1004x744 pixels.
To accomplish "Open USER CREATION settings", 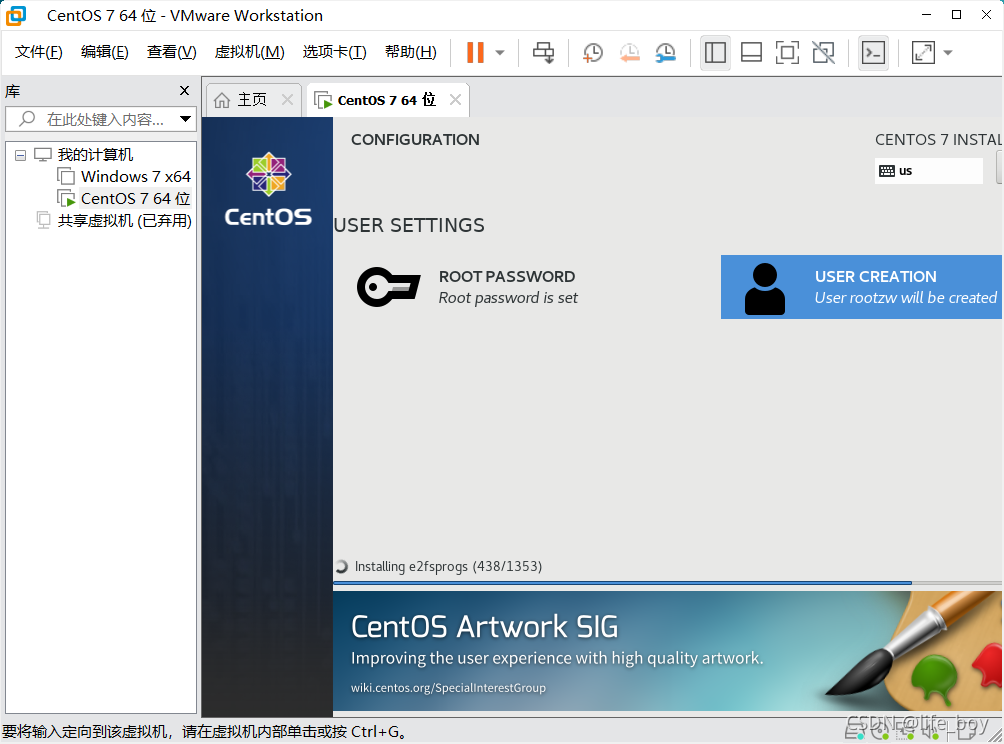I will click(861, 287).
